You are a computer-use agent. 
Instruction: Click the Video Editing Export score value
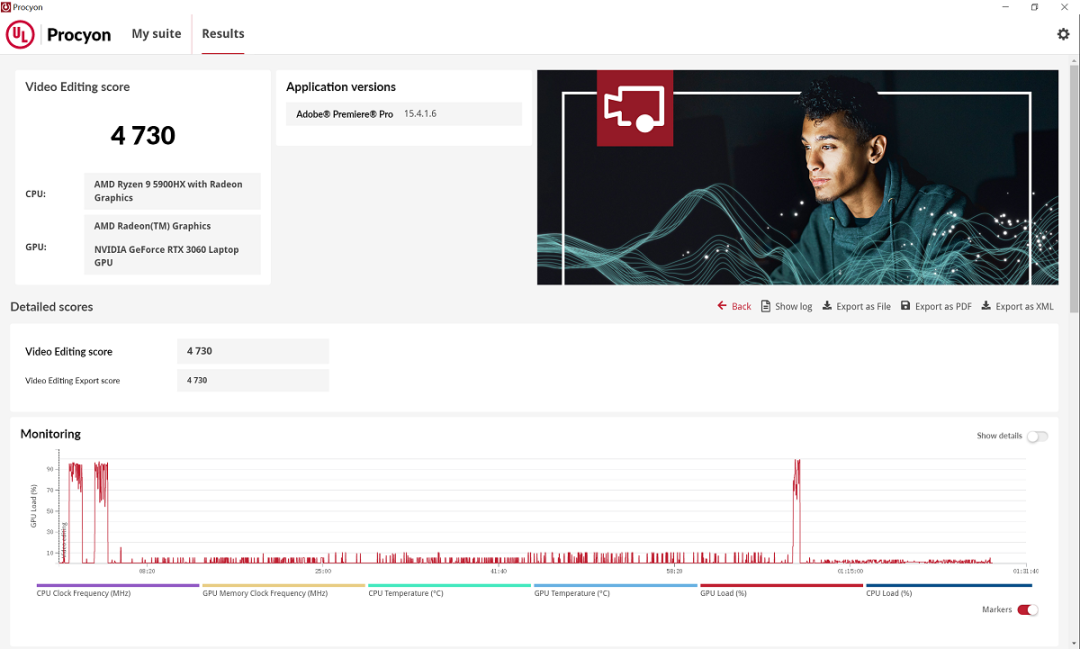tap(253, 380)
